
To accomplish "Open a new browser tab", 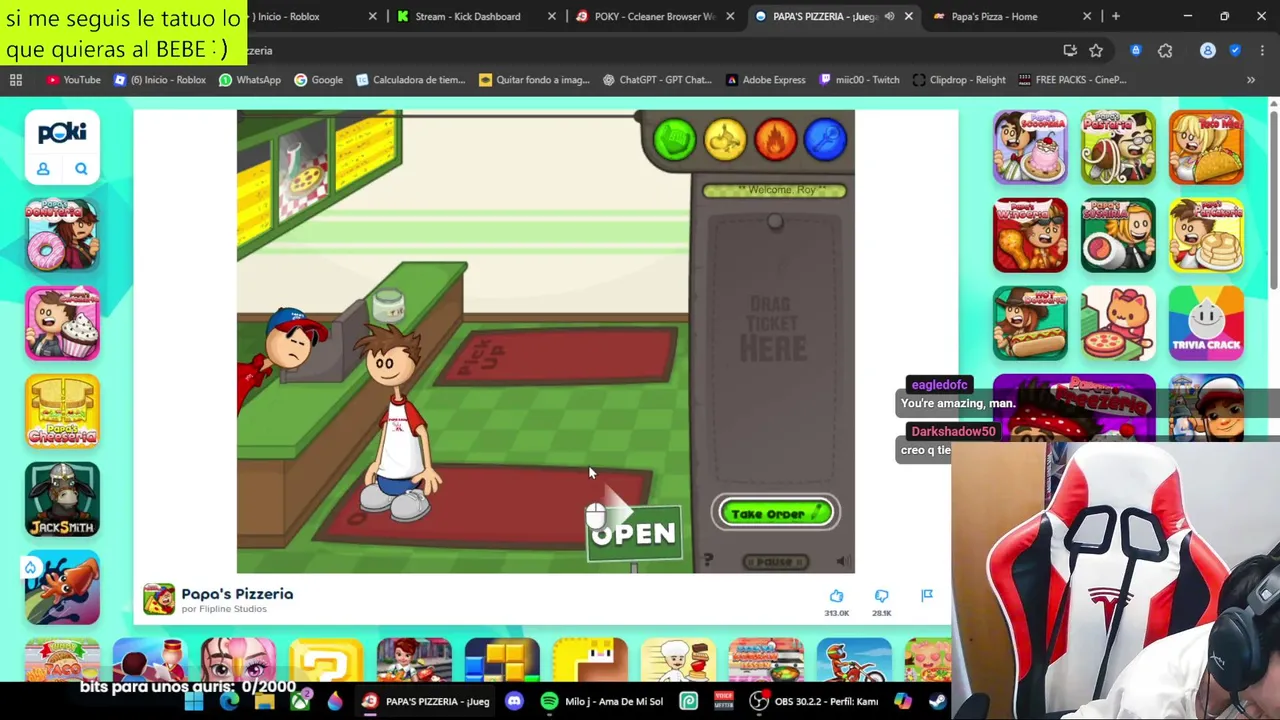I will coord(1116,16).
